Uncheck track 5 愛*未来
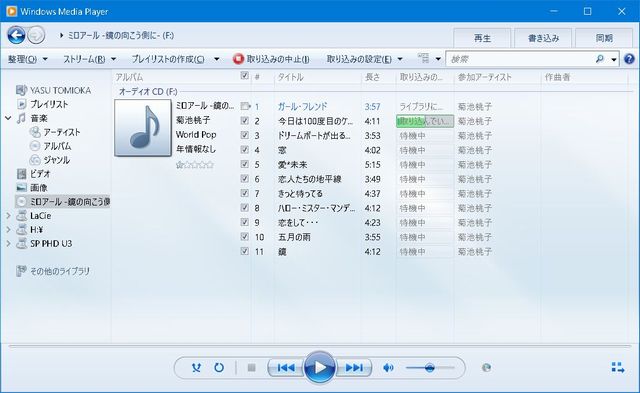Image resolution: width=640 pixels, height=393 pixels. [x=244, y=164]
